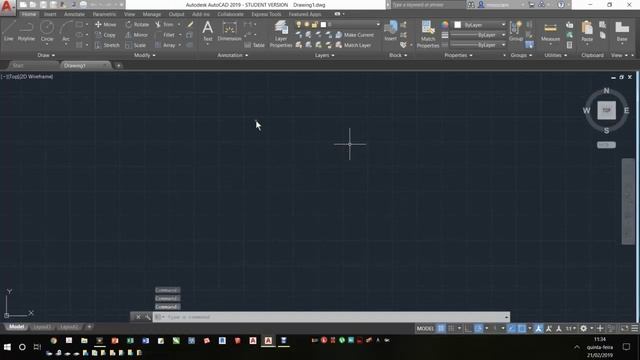The height and width of the screenshot is (360, 640).
Task: Switch to Layout1 tab
Action: click(42, 327)
